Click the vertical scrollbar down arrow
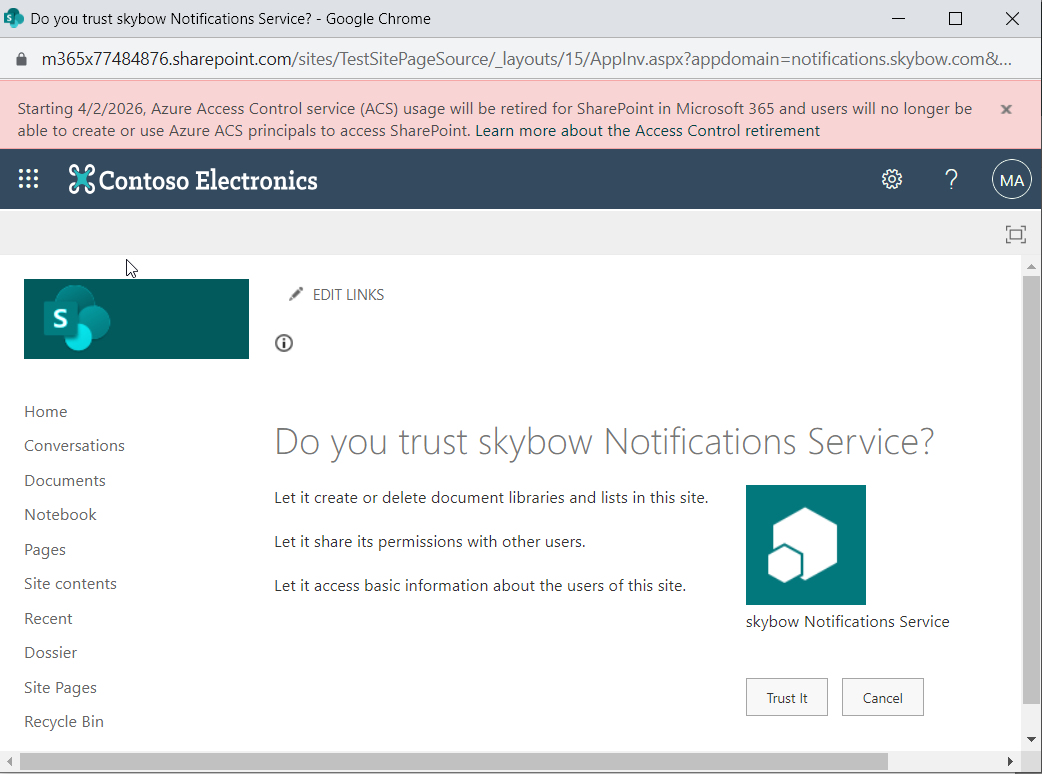 (1032, 739)
